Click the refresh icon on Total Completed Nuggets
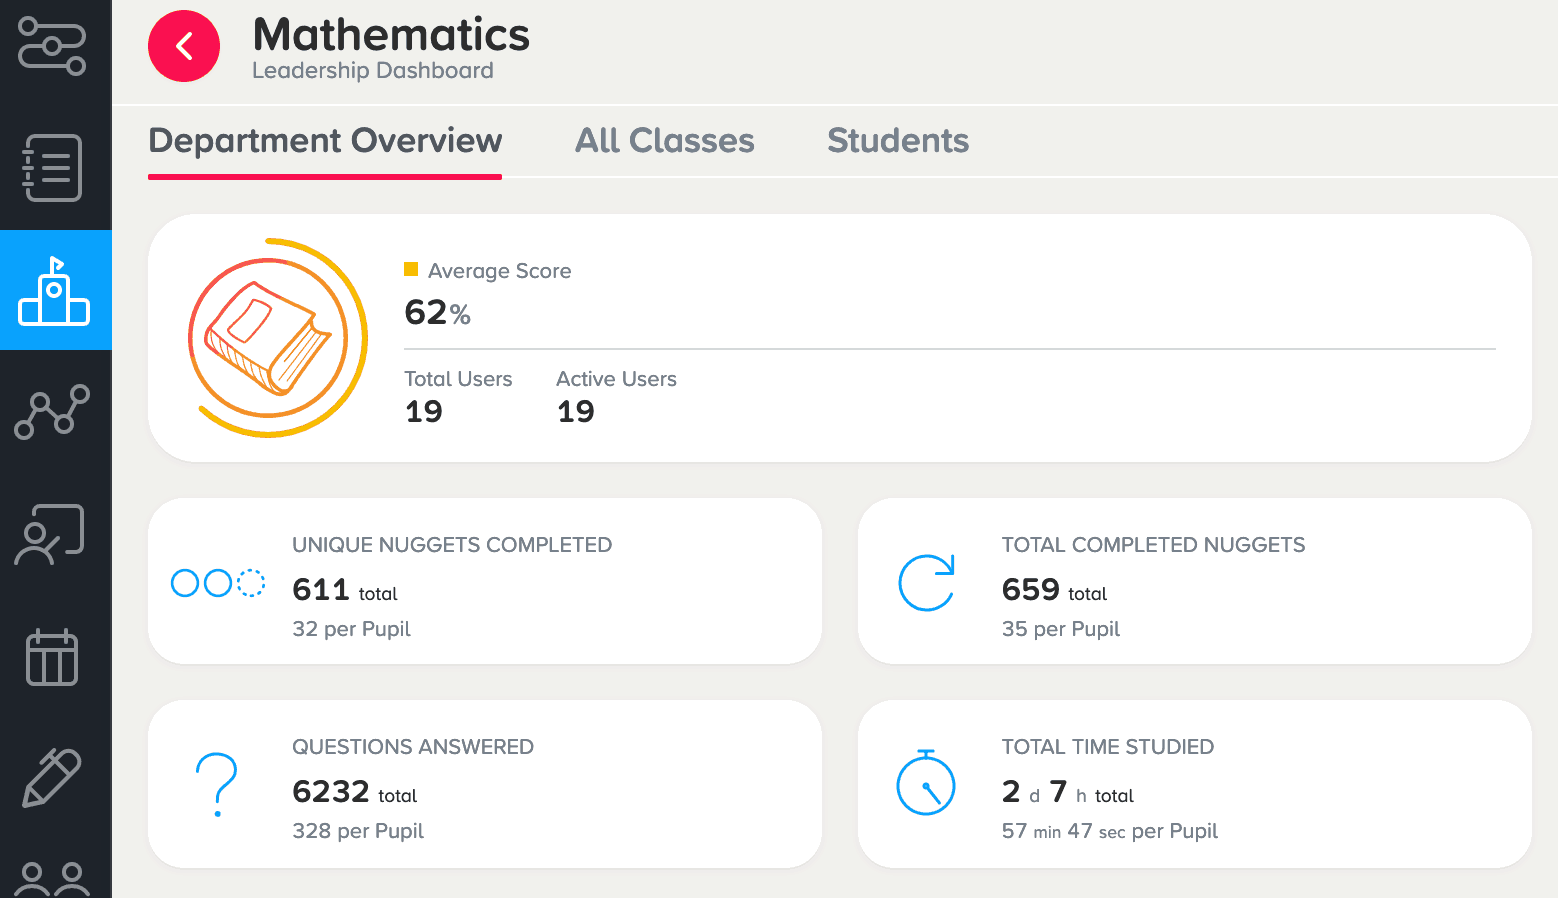The image size is (1558, 898). click(927, 583)
